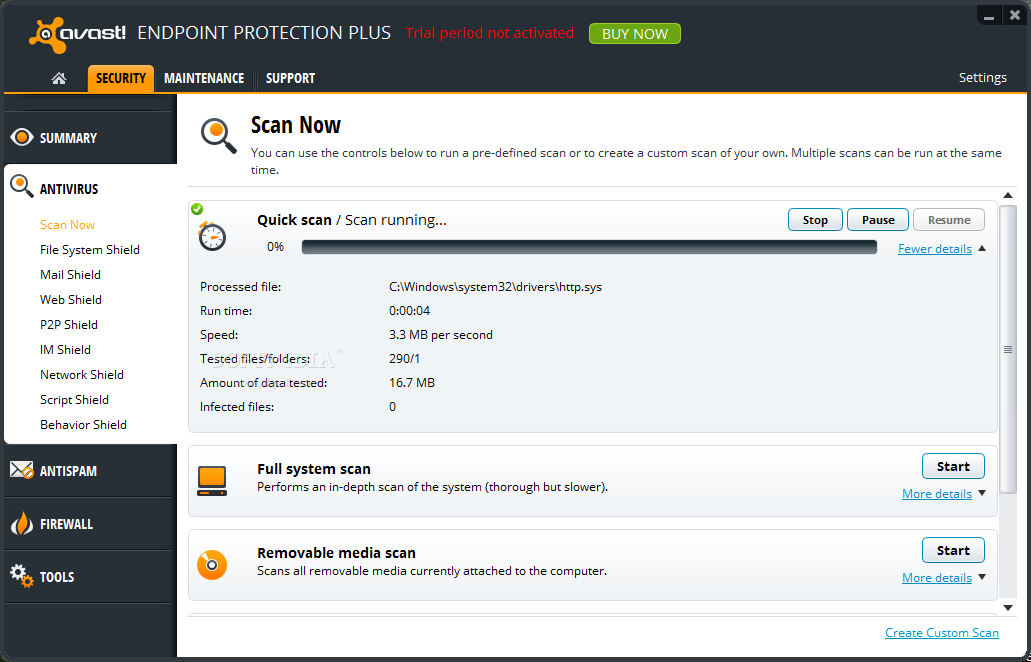Click the Quick scan progress bar

[x=589, y=247]
